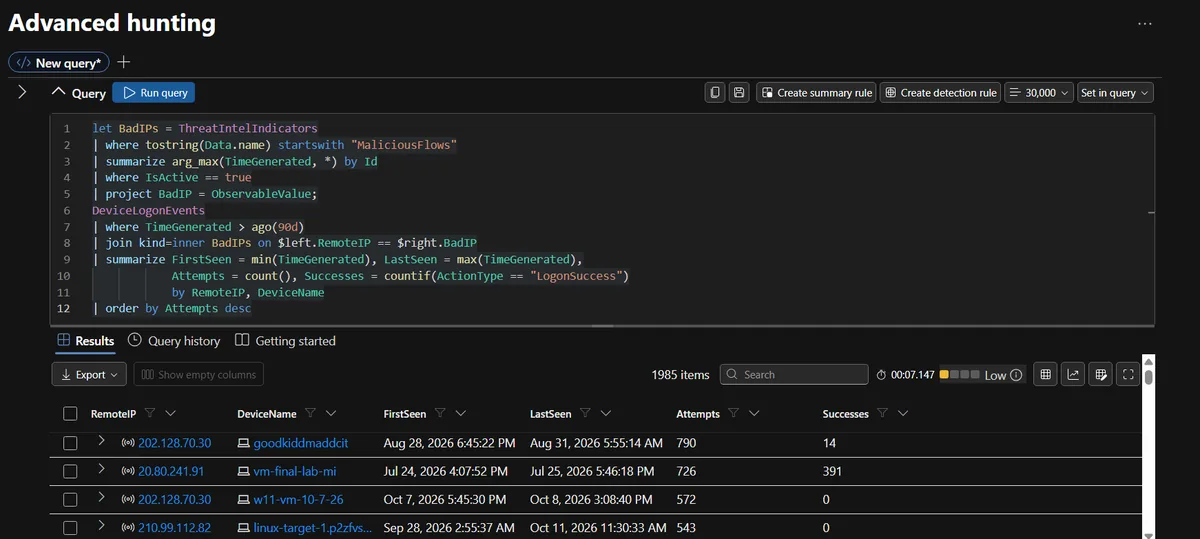This screenshot has height=539, width=1200.
Task: Click the copy query icon
Action: (x=715, y=92)
